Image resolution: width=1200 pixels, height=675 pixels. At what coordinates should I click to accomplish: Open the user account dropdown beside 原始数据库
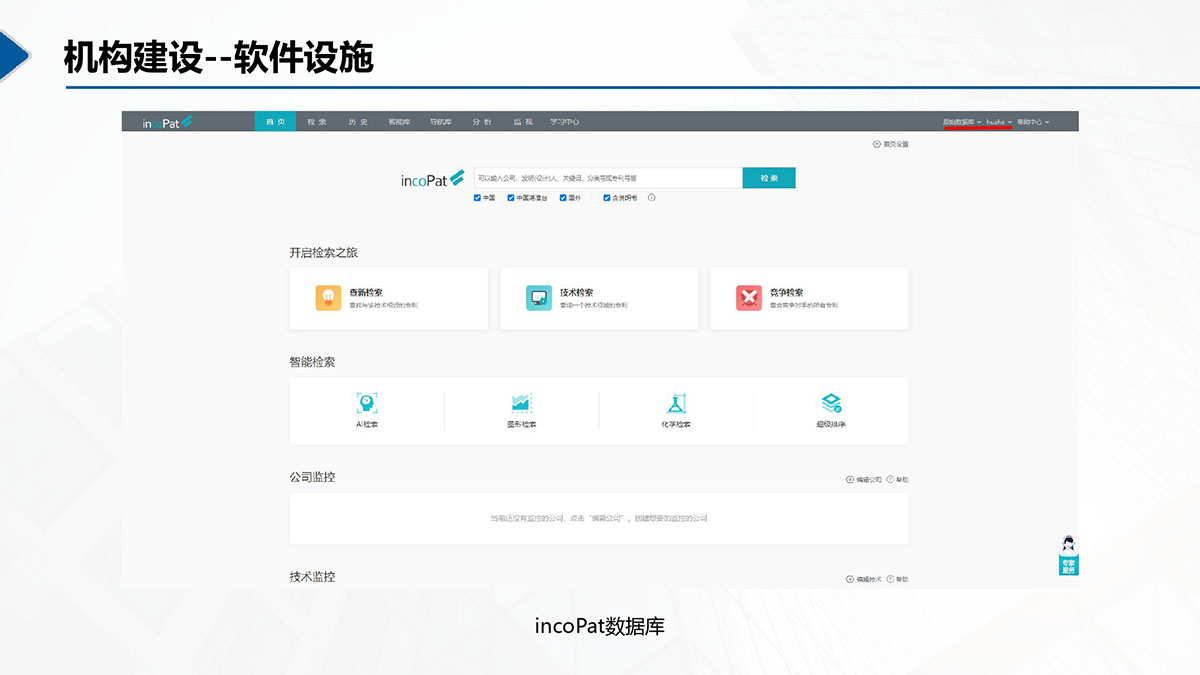pos(999,122)
